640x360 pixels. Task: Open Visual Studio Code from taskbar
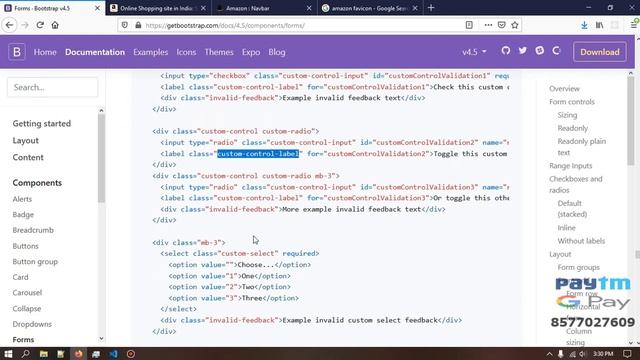(x=113, y=354)
